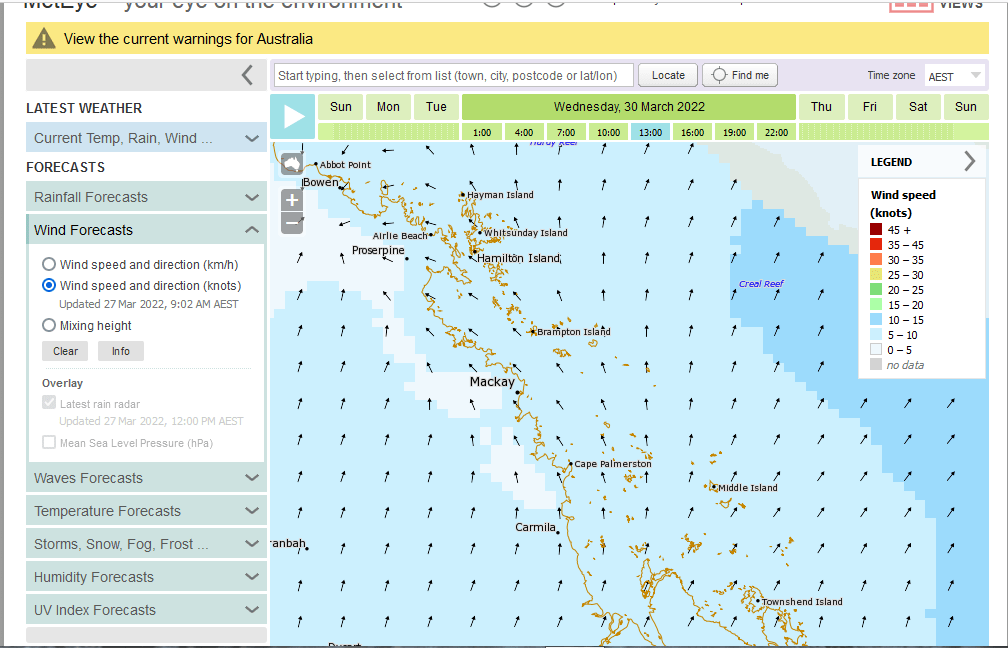1008x648 pixels.
Task: Click the warning triangle icon
Action: point(44,39)
